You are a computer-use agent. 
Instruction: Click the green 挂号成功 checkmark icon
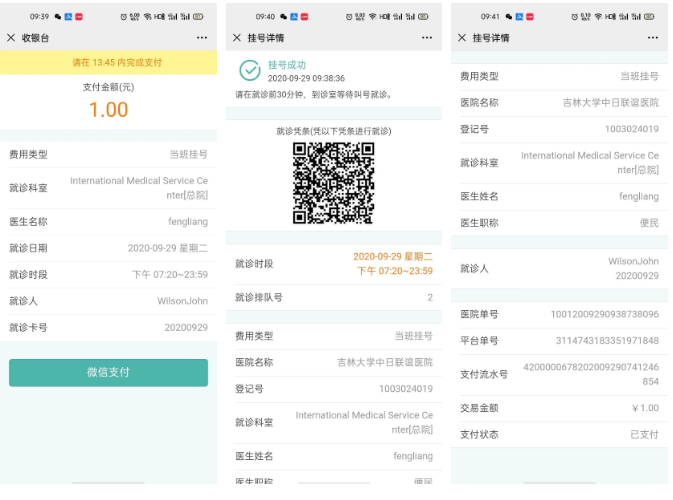pos(249,70)
